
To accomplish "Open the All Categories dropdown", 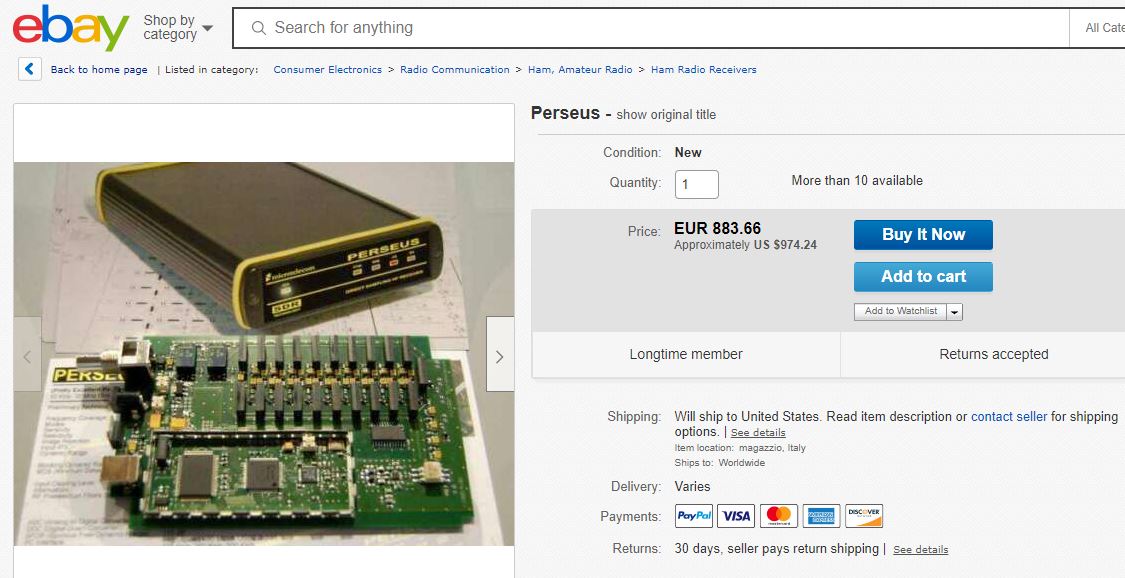I will point(1105,27).
